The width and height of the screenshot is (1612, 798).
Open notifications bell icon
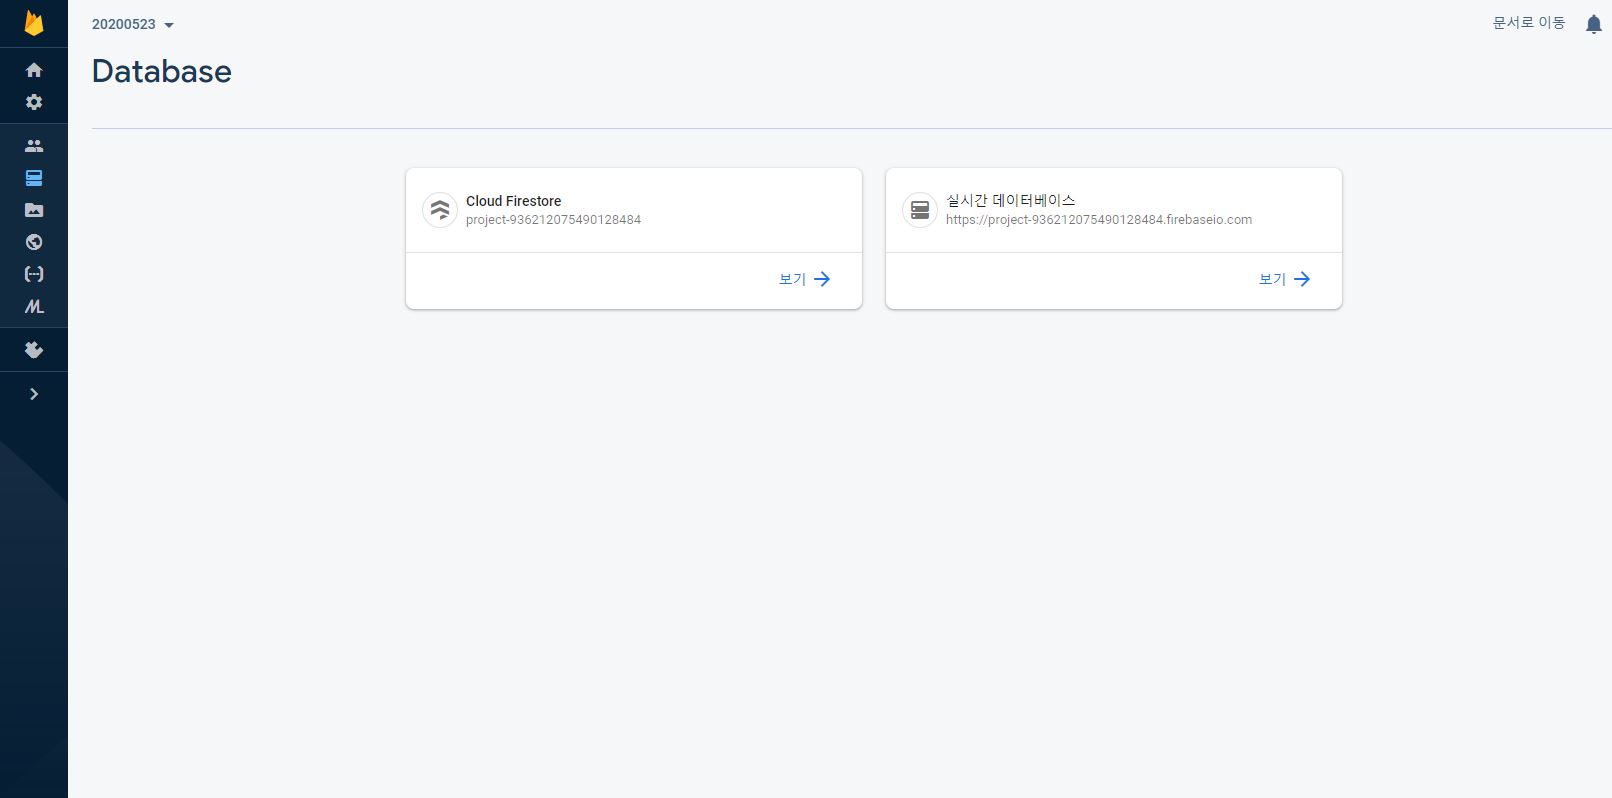(1594, 24)
